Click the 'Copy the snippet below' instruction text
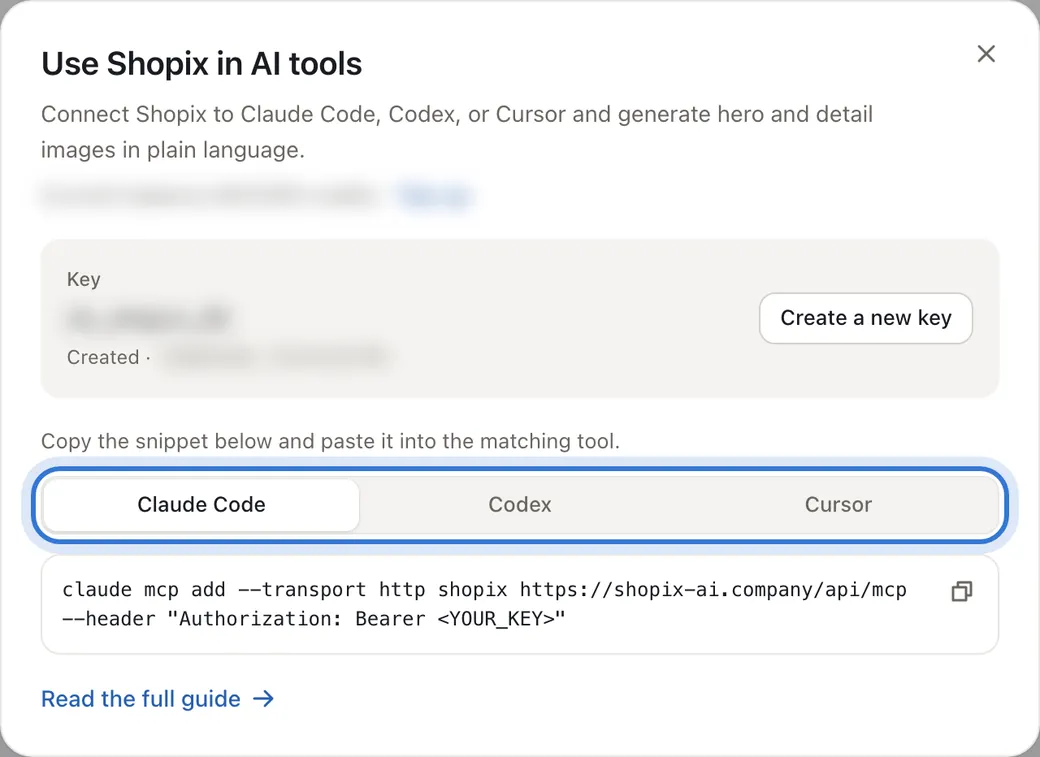 coord(330,441)
